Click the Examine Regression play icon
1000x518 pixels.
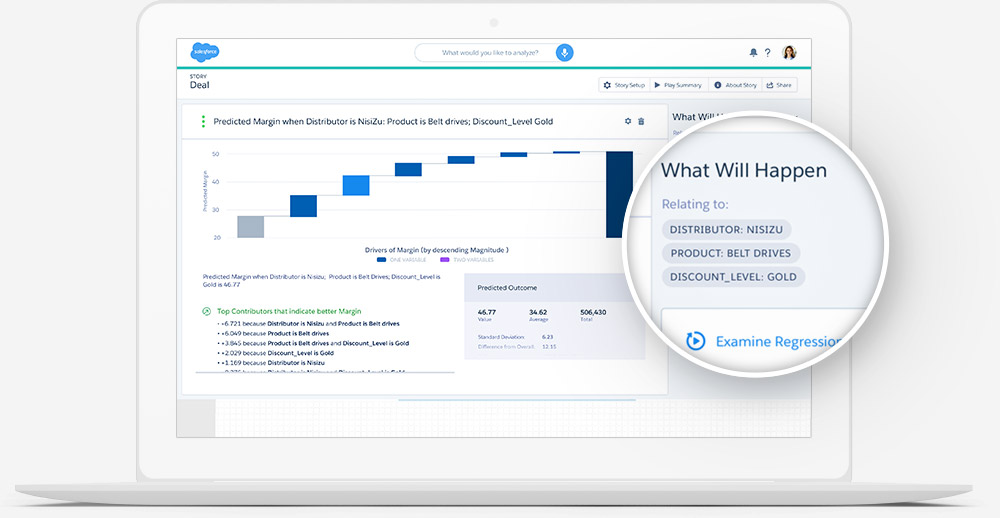point(695,341)
